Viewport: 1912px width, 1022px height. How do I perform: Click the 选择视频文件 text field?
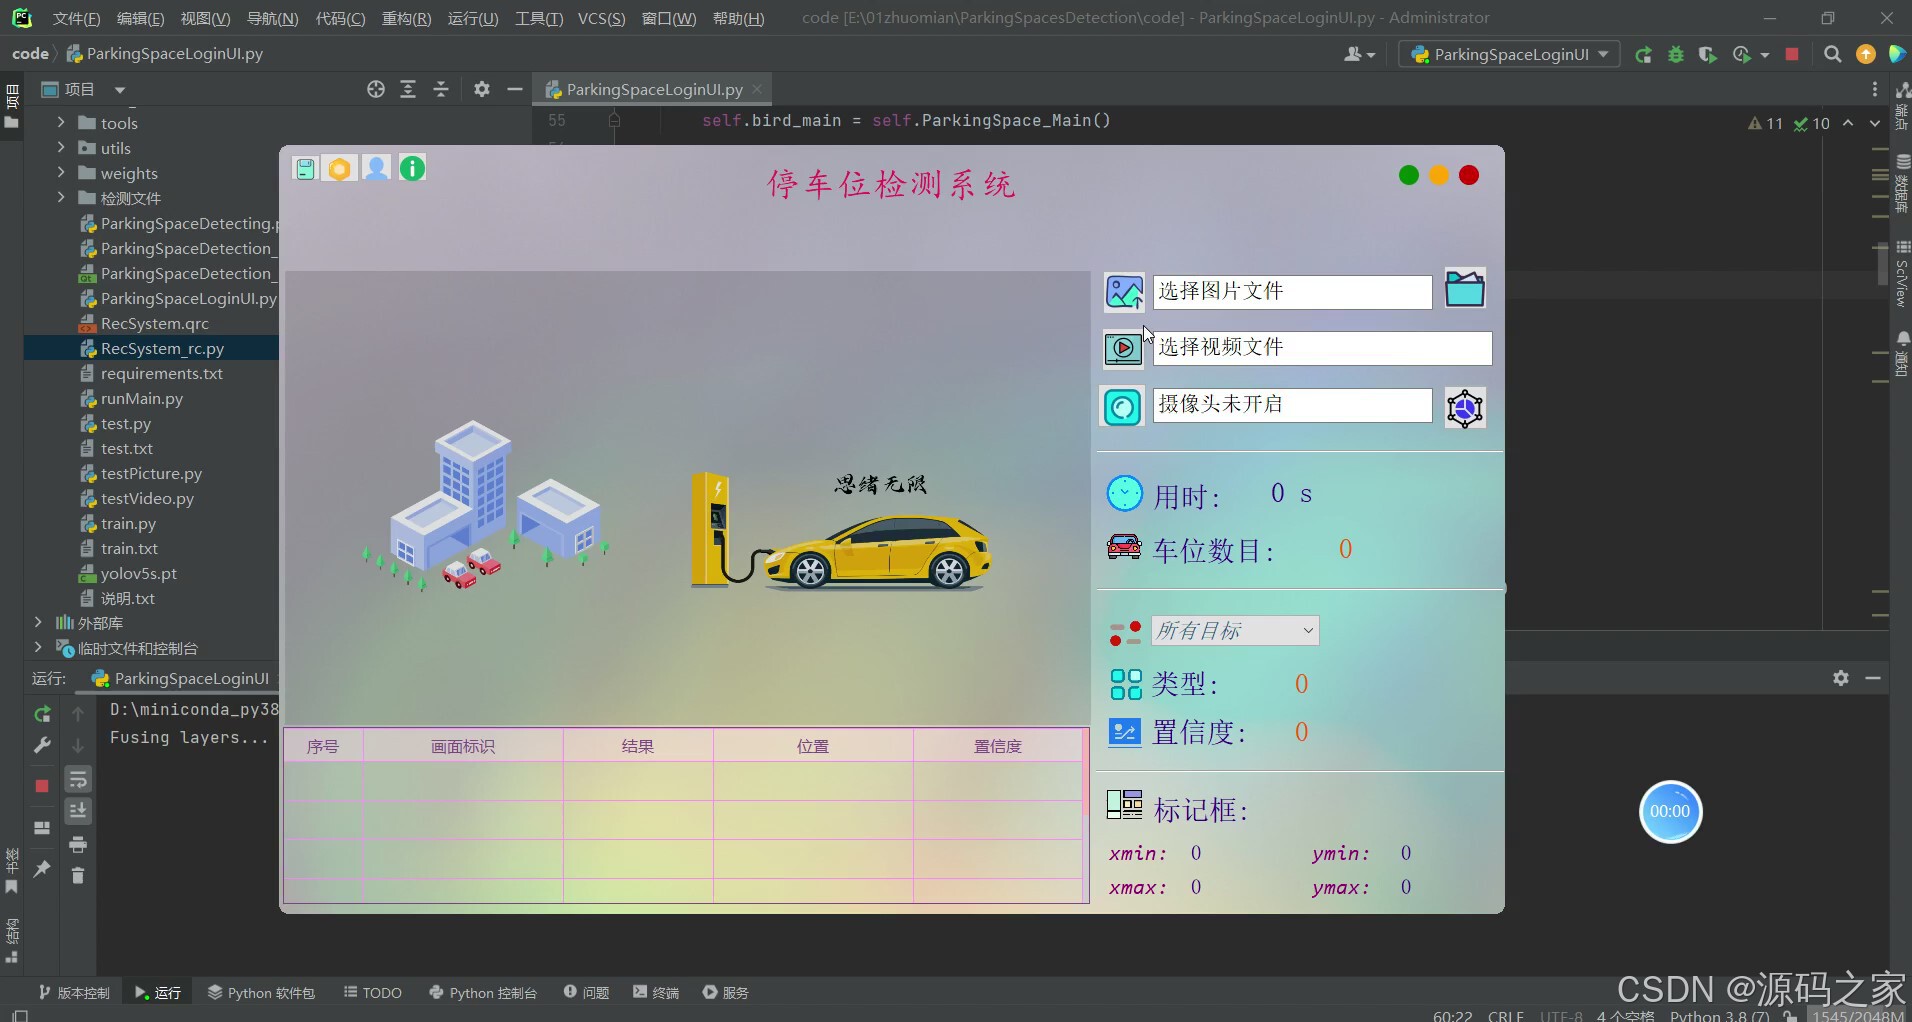(x=1322, y=348)
